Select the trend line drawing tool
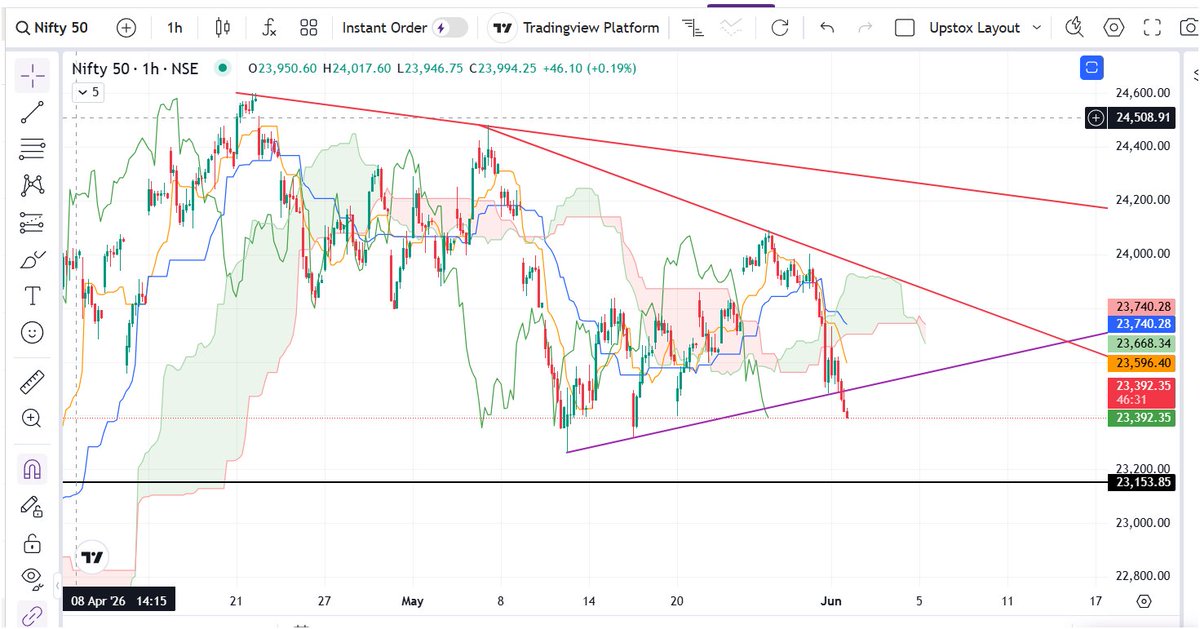Screen dimensions: 1200x629 32,112
